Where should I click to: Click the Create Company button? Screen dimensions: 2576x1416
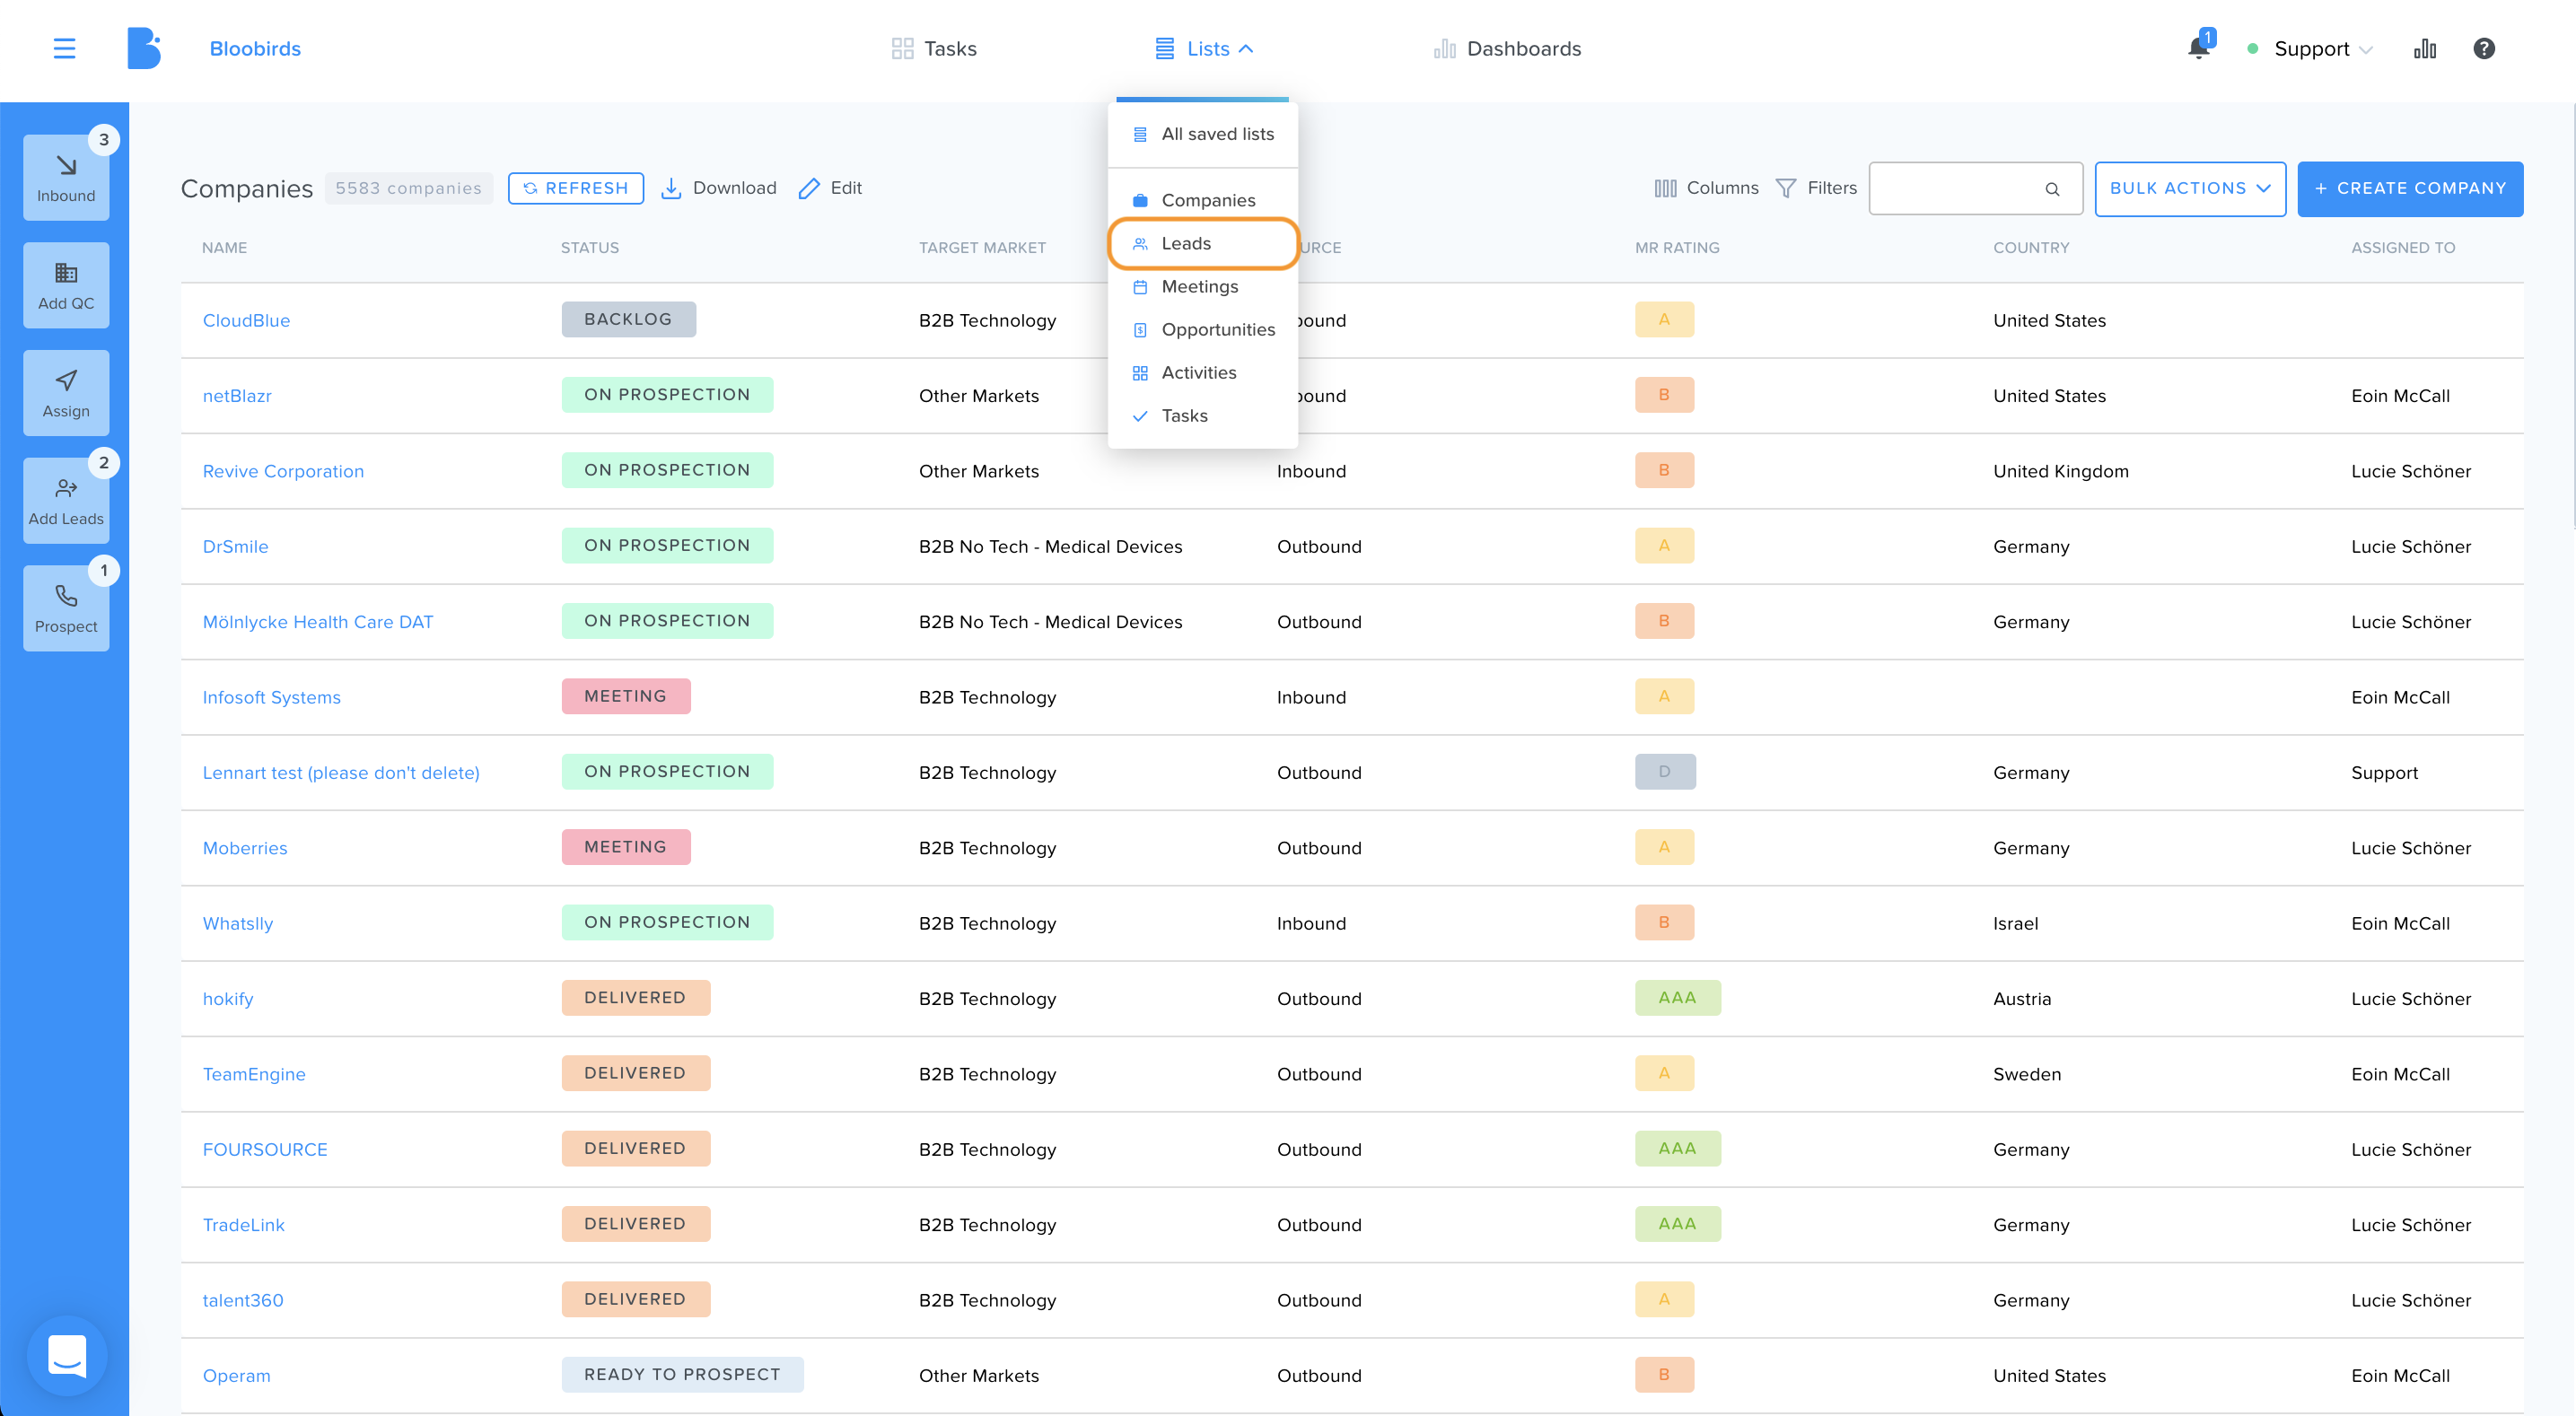coord(2410,188)
